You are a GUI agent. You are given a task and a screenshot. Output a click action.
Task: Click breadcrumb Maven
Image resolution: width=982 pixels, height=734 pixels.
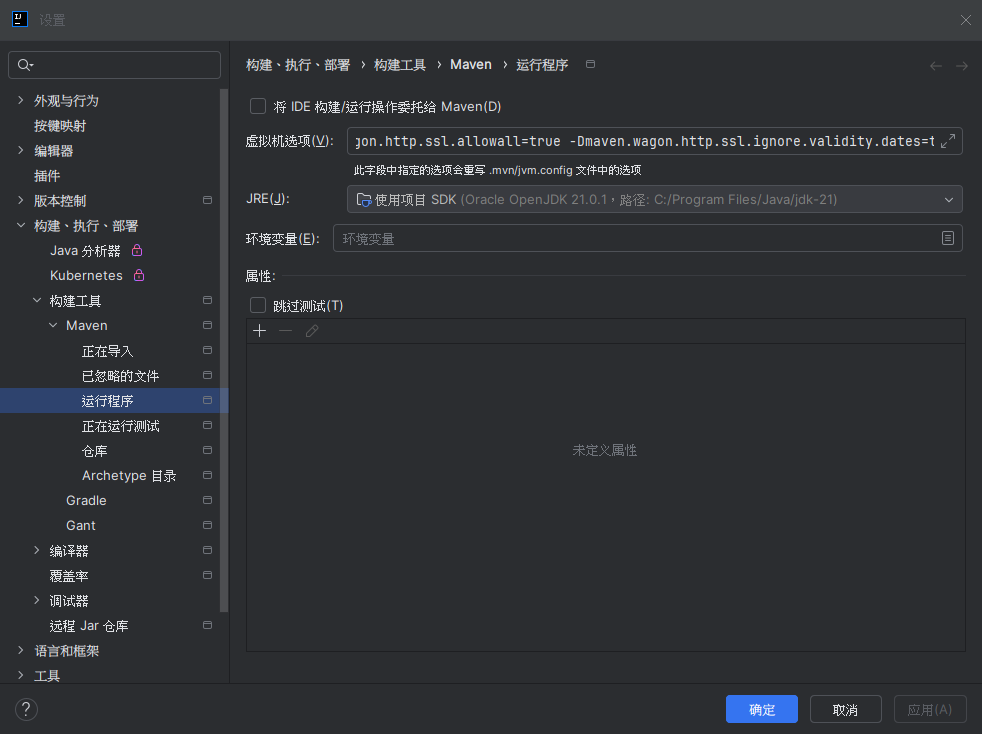pyautogui.click(x=471, y=65)
